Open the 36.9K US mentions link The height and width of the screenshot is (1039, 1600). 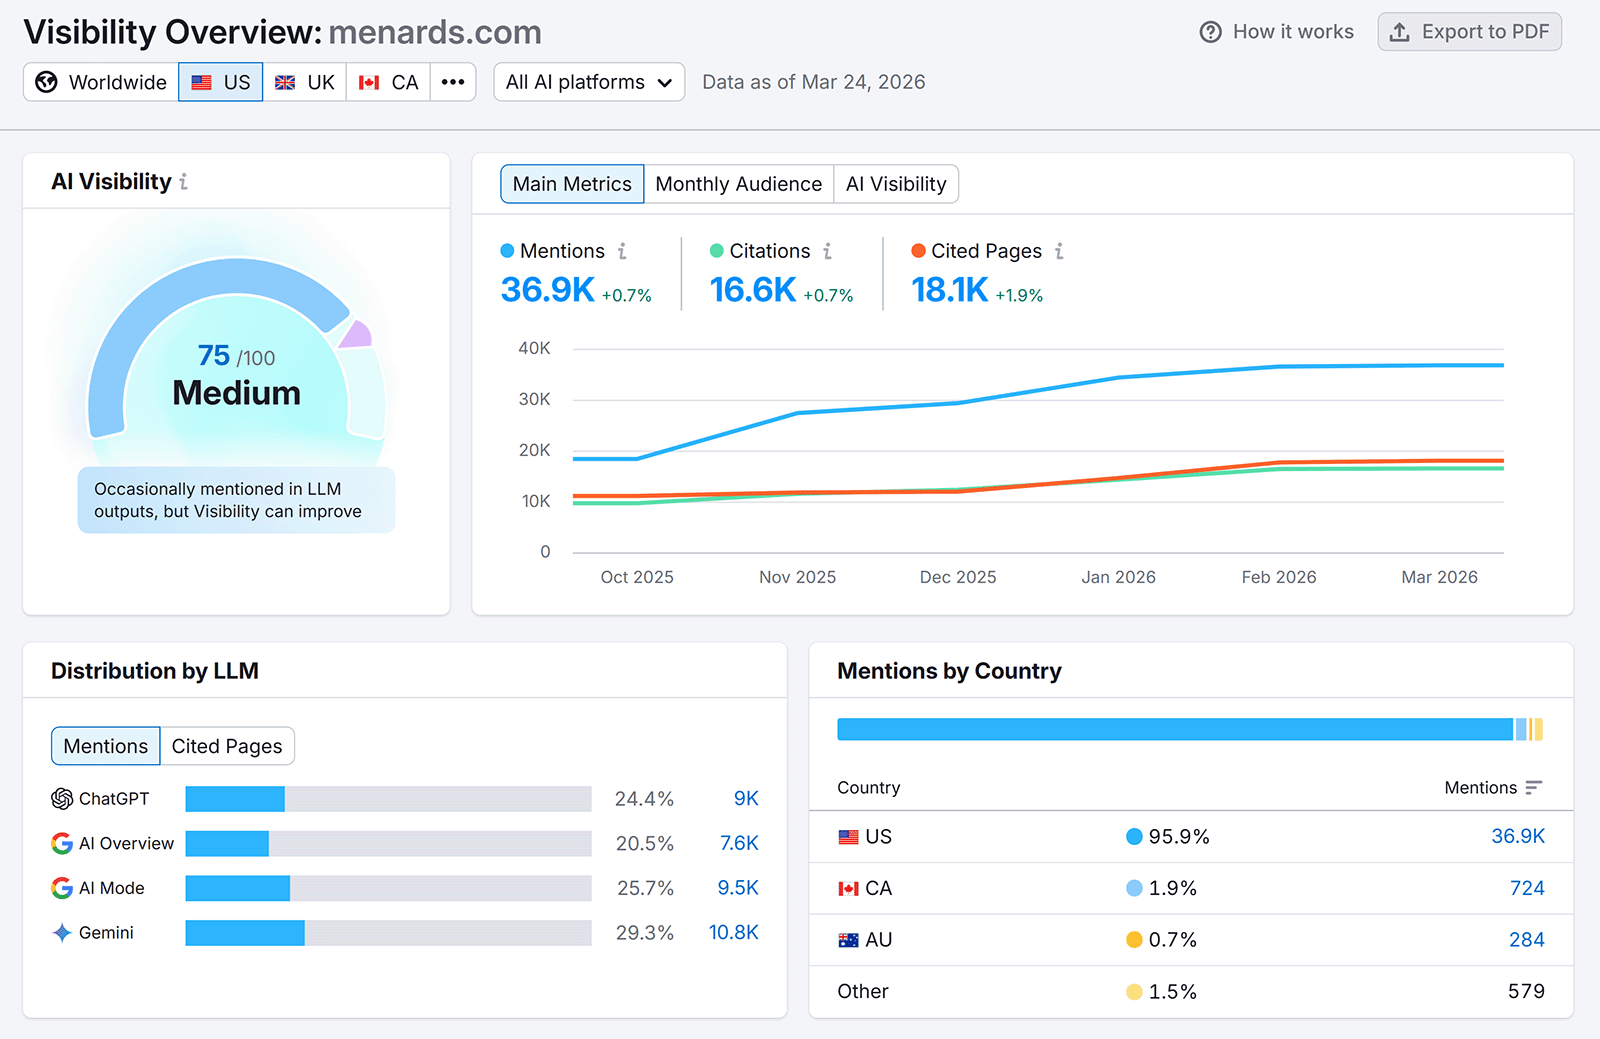click(1517, 836)
